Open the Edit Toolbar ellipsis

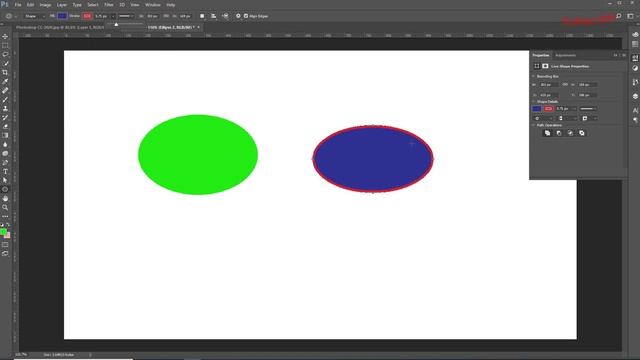point(5,216)
